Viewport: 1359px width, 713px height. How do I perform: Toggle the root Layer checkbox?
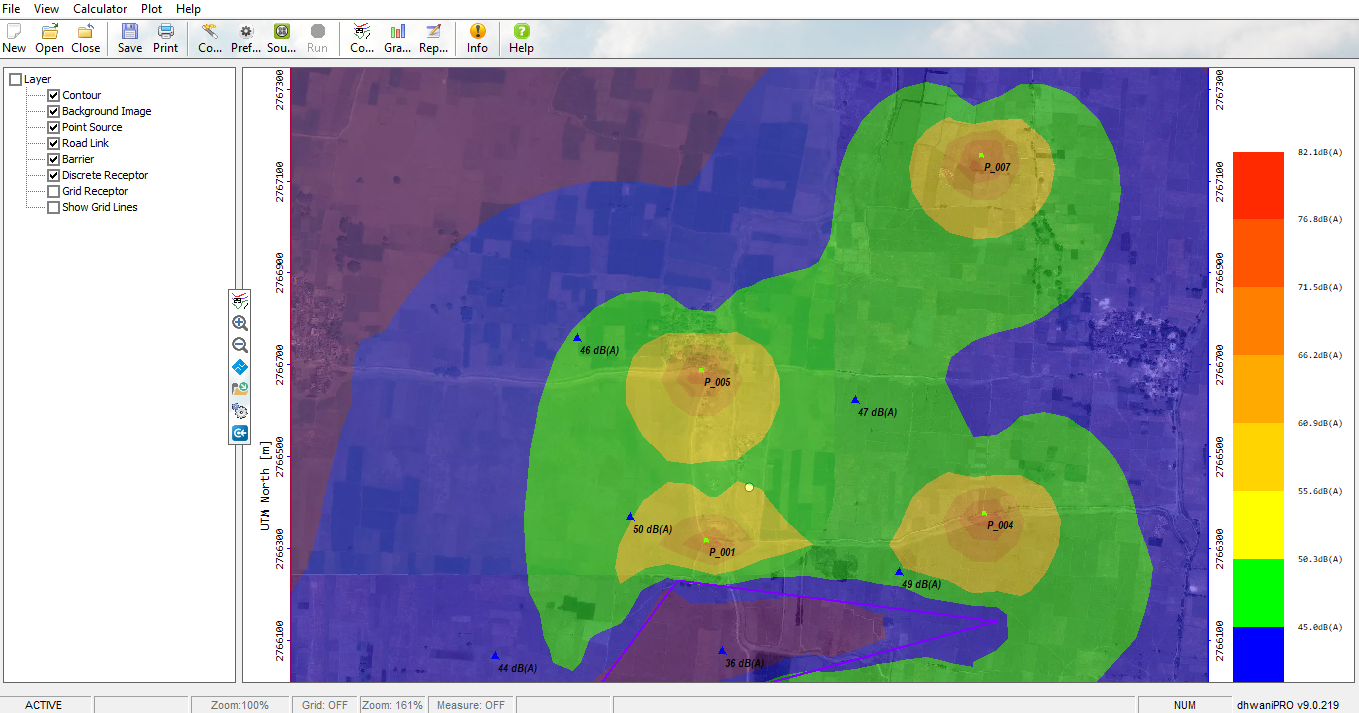point(15,79)
